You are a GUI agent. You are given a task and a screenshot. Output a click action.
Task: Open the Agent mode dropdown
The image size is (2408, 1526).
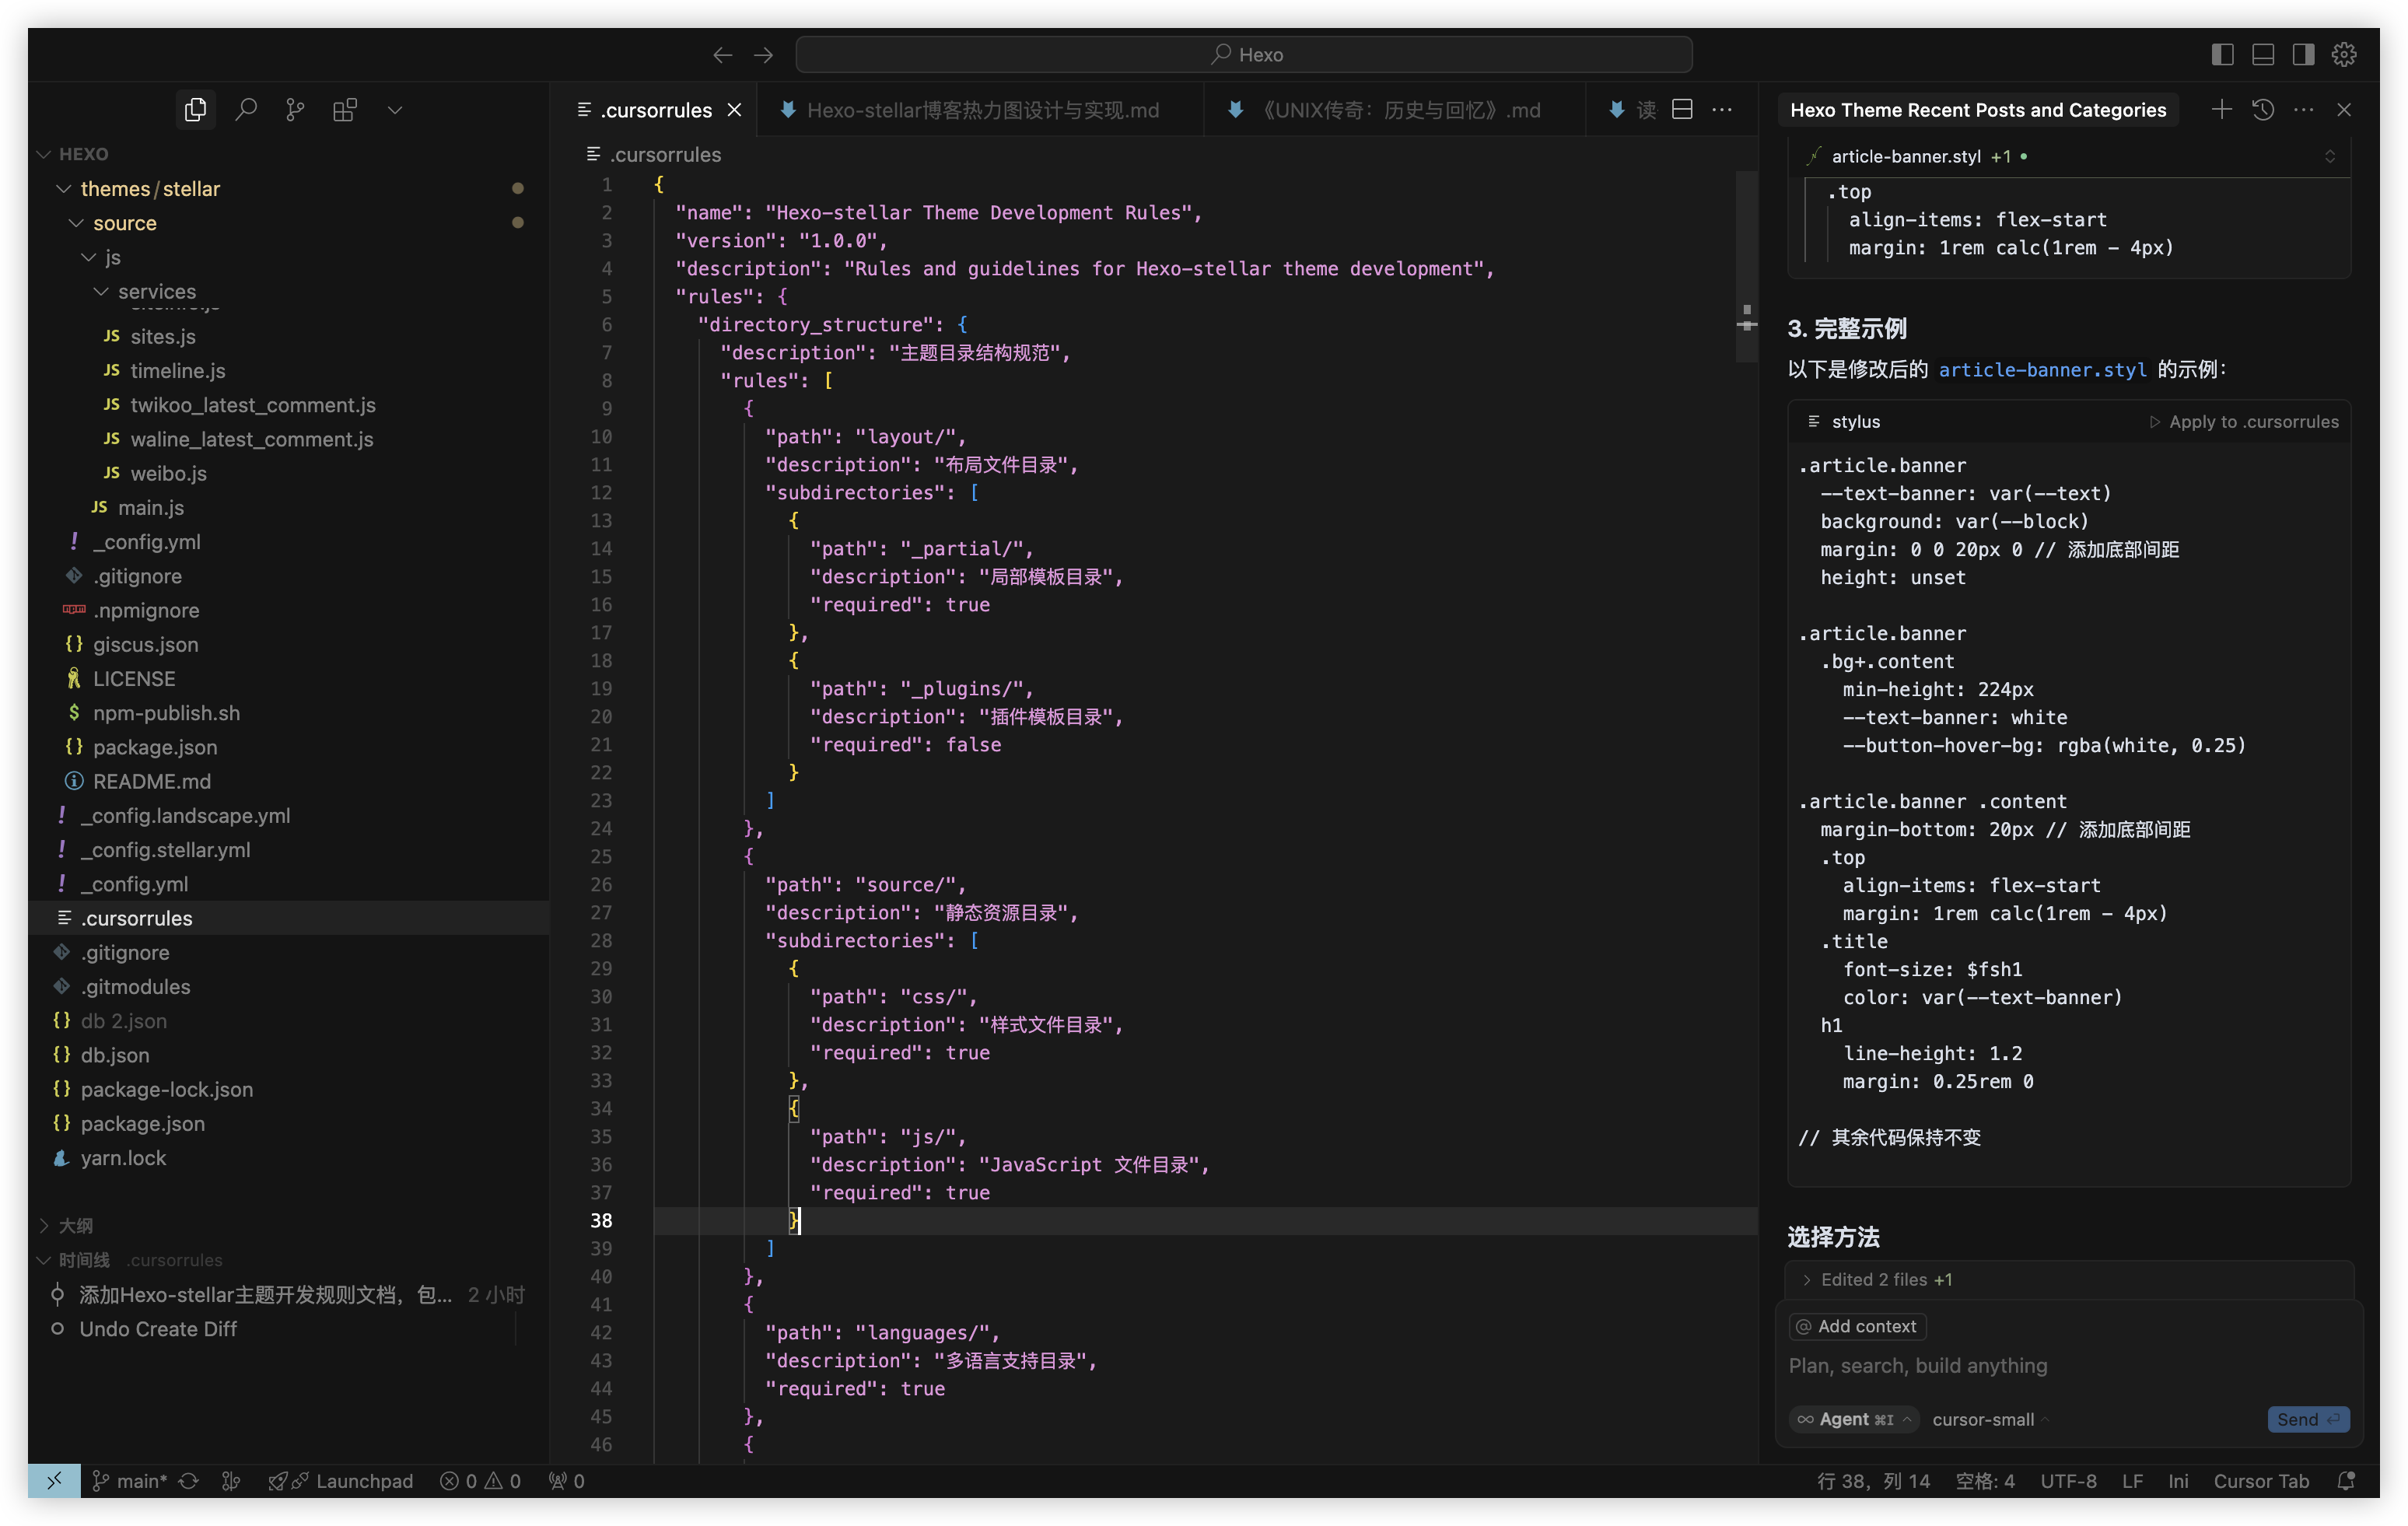pyautogui.click(x=1853, y=1420)
